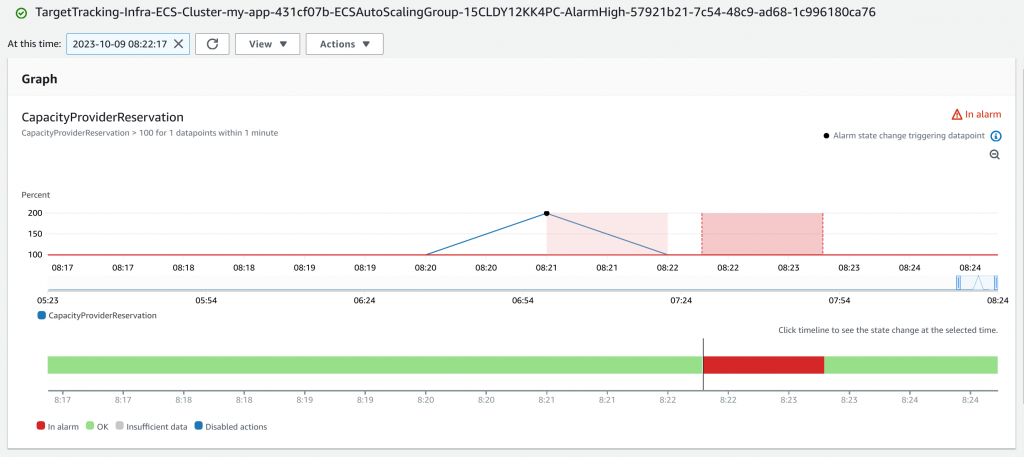Click the left handle of range slider
The width and height of the screenshot is (1024, 457).
tap(959, 283)
